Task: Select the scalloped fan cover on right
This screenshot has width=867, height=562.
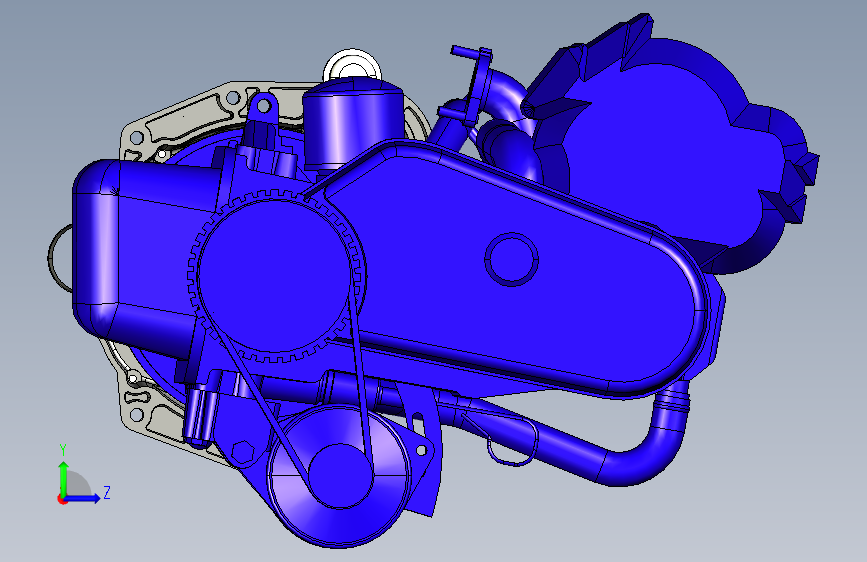Action: point(675,144)
